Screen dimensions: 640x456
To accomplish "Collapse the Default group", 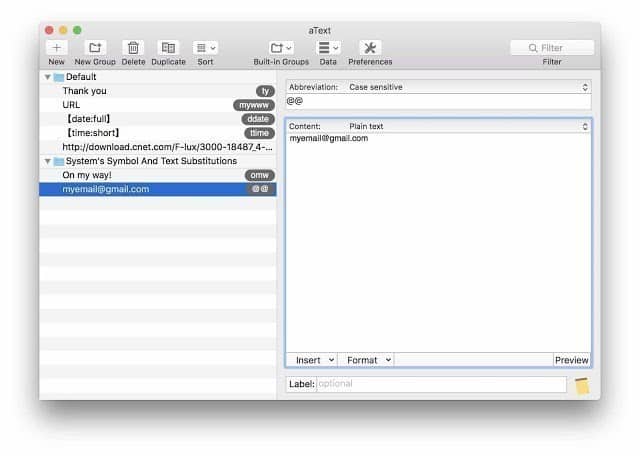I will click(x=48, y=77).
